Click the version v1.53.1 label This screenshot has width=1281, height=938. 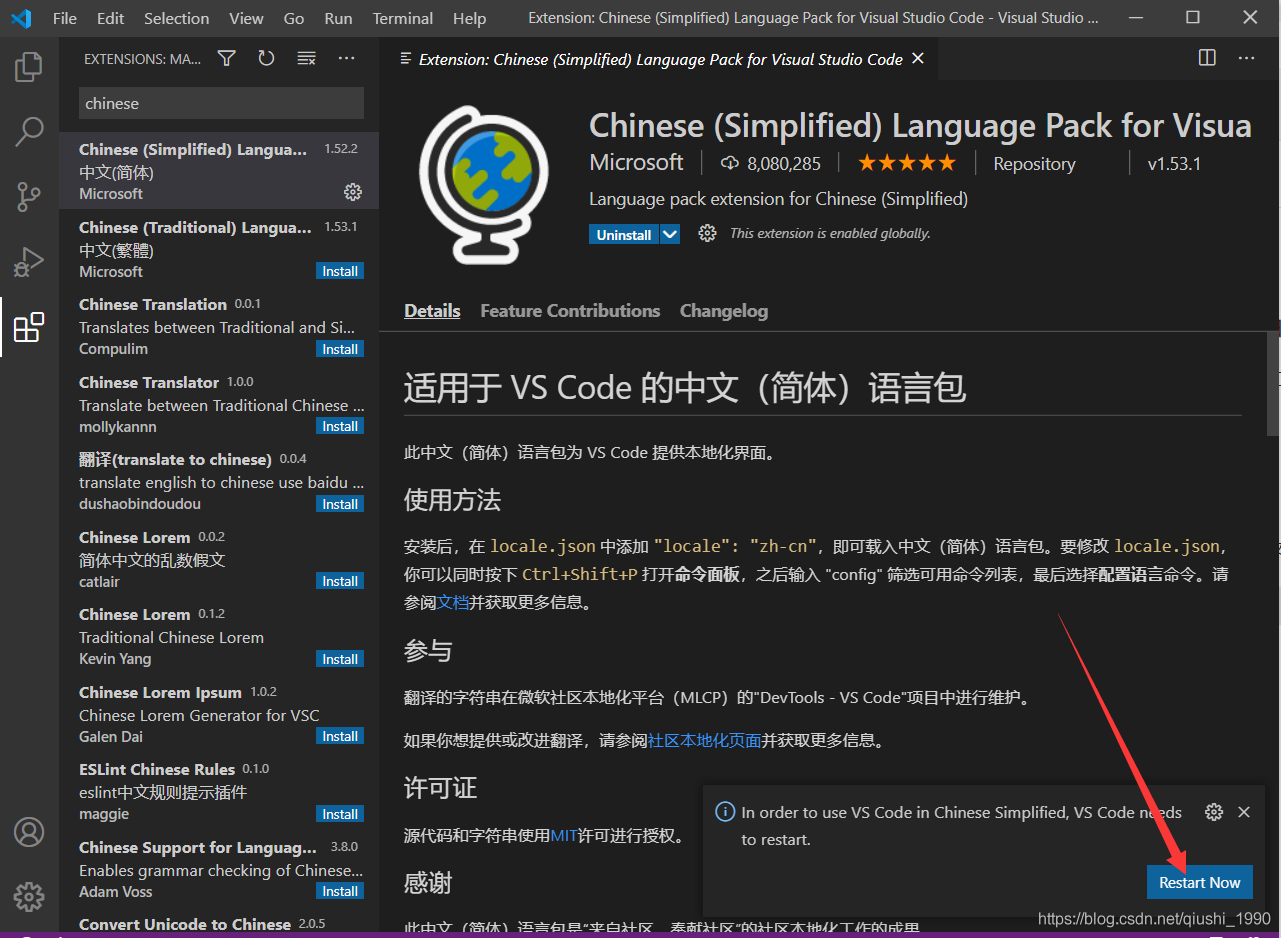(1174, 163)
